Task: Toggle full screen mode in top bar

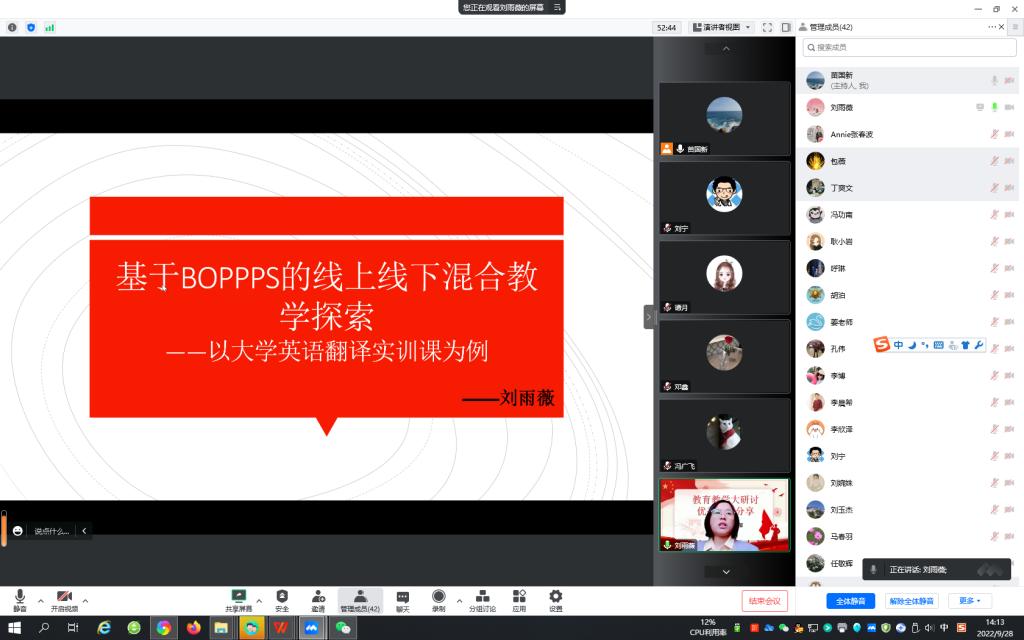Action: (767, 27)
